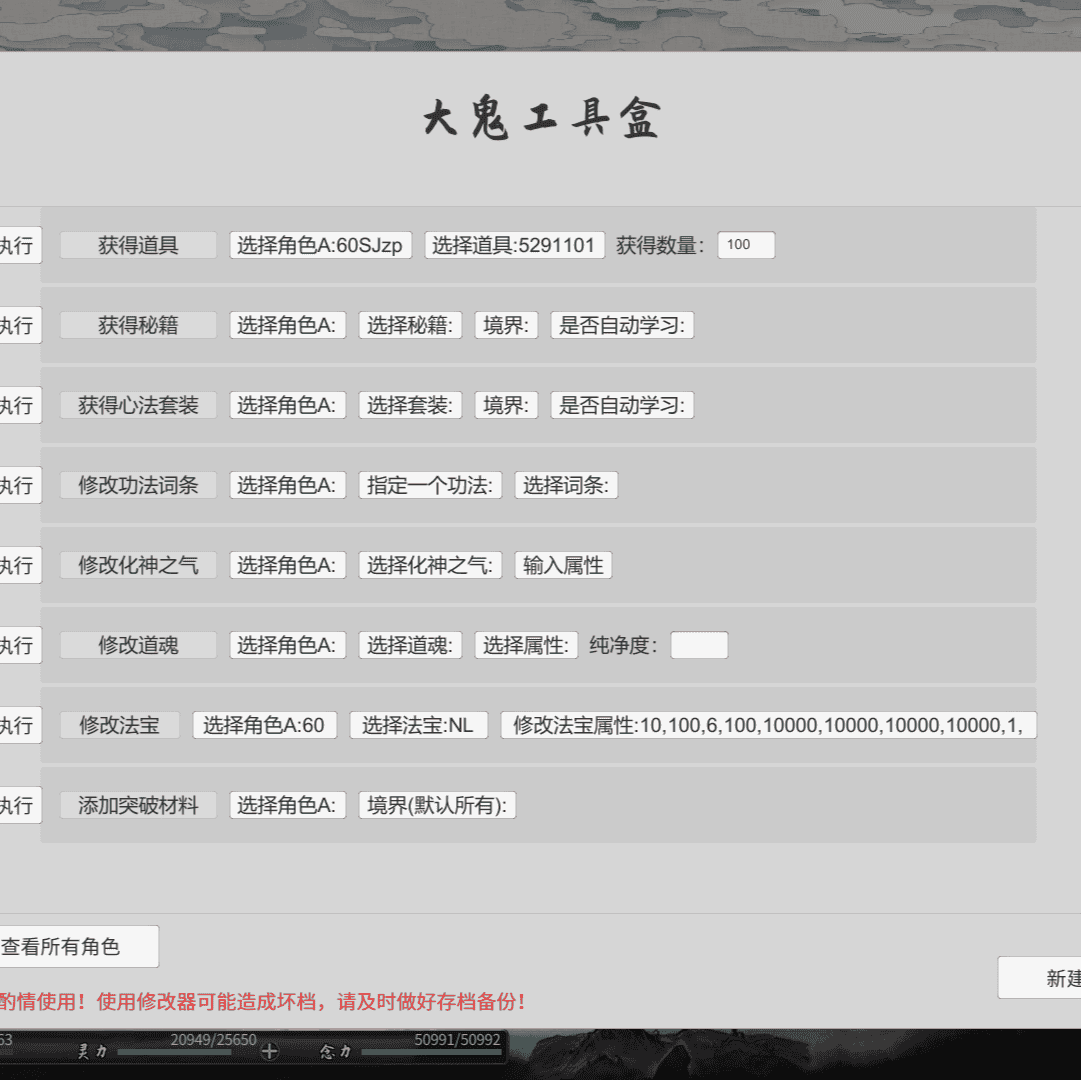Open 是否自动学习 option in 获得心法套装 row
Viewport: 1081px width, 1080px height.
tap(622, 405)
